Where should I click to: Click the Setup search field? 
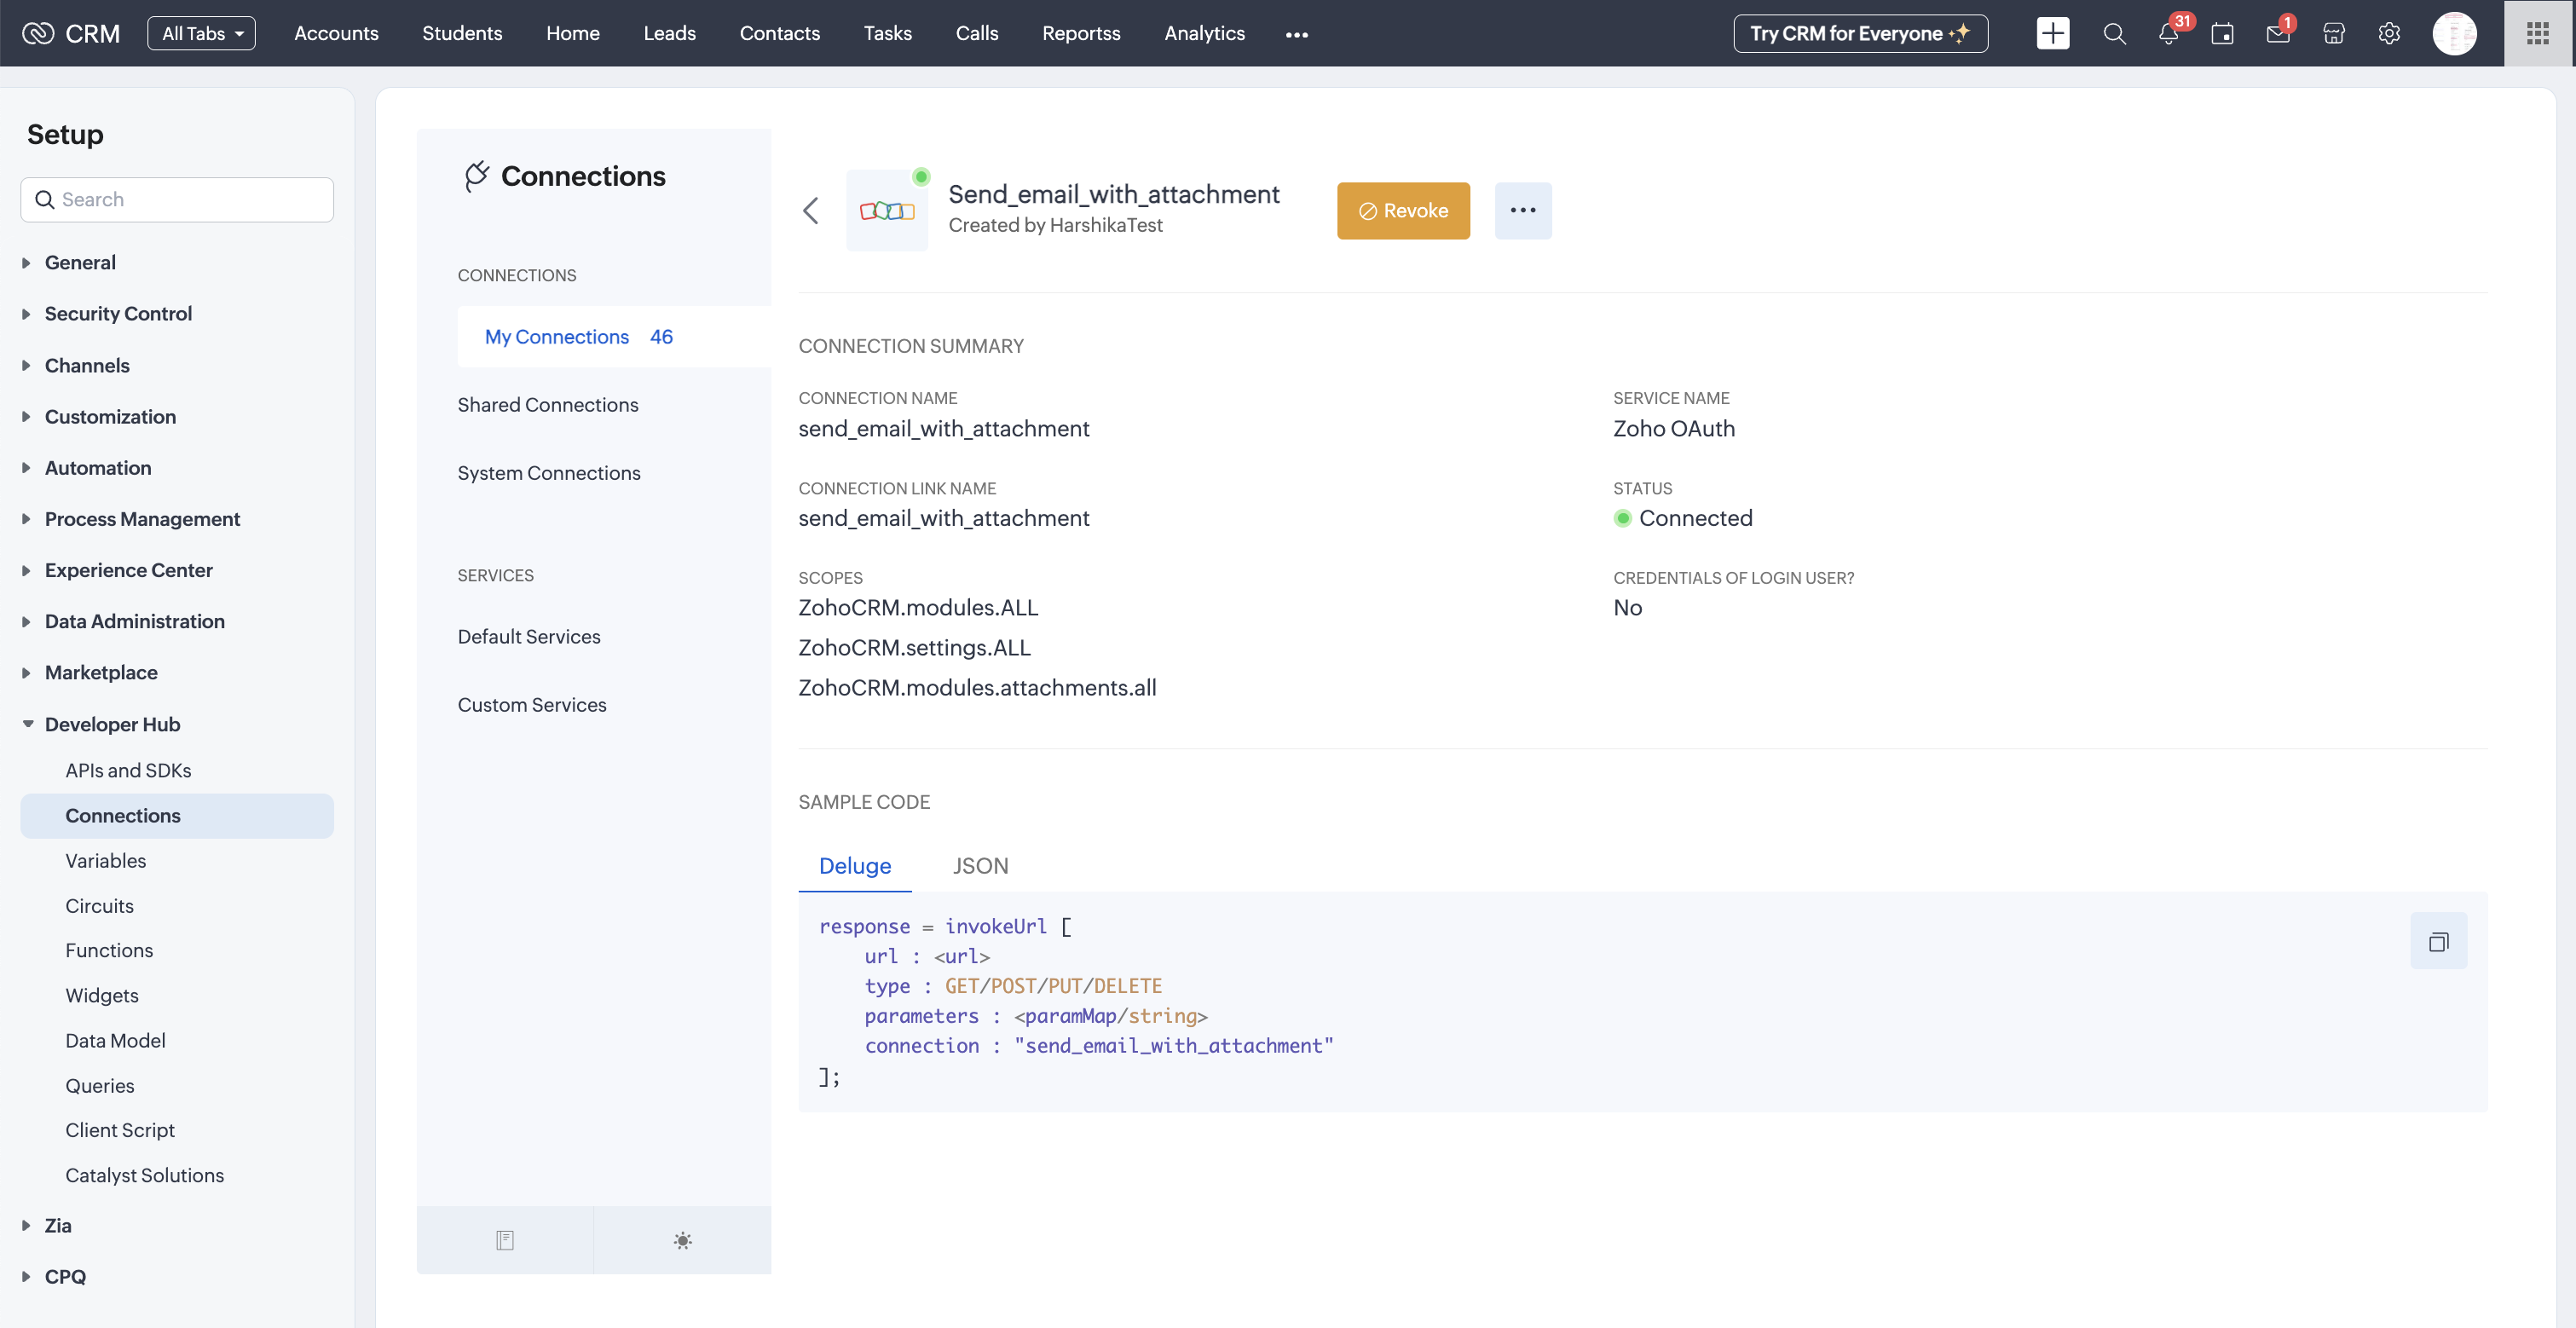tap(177, 200)
